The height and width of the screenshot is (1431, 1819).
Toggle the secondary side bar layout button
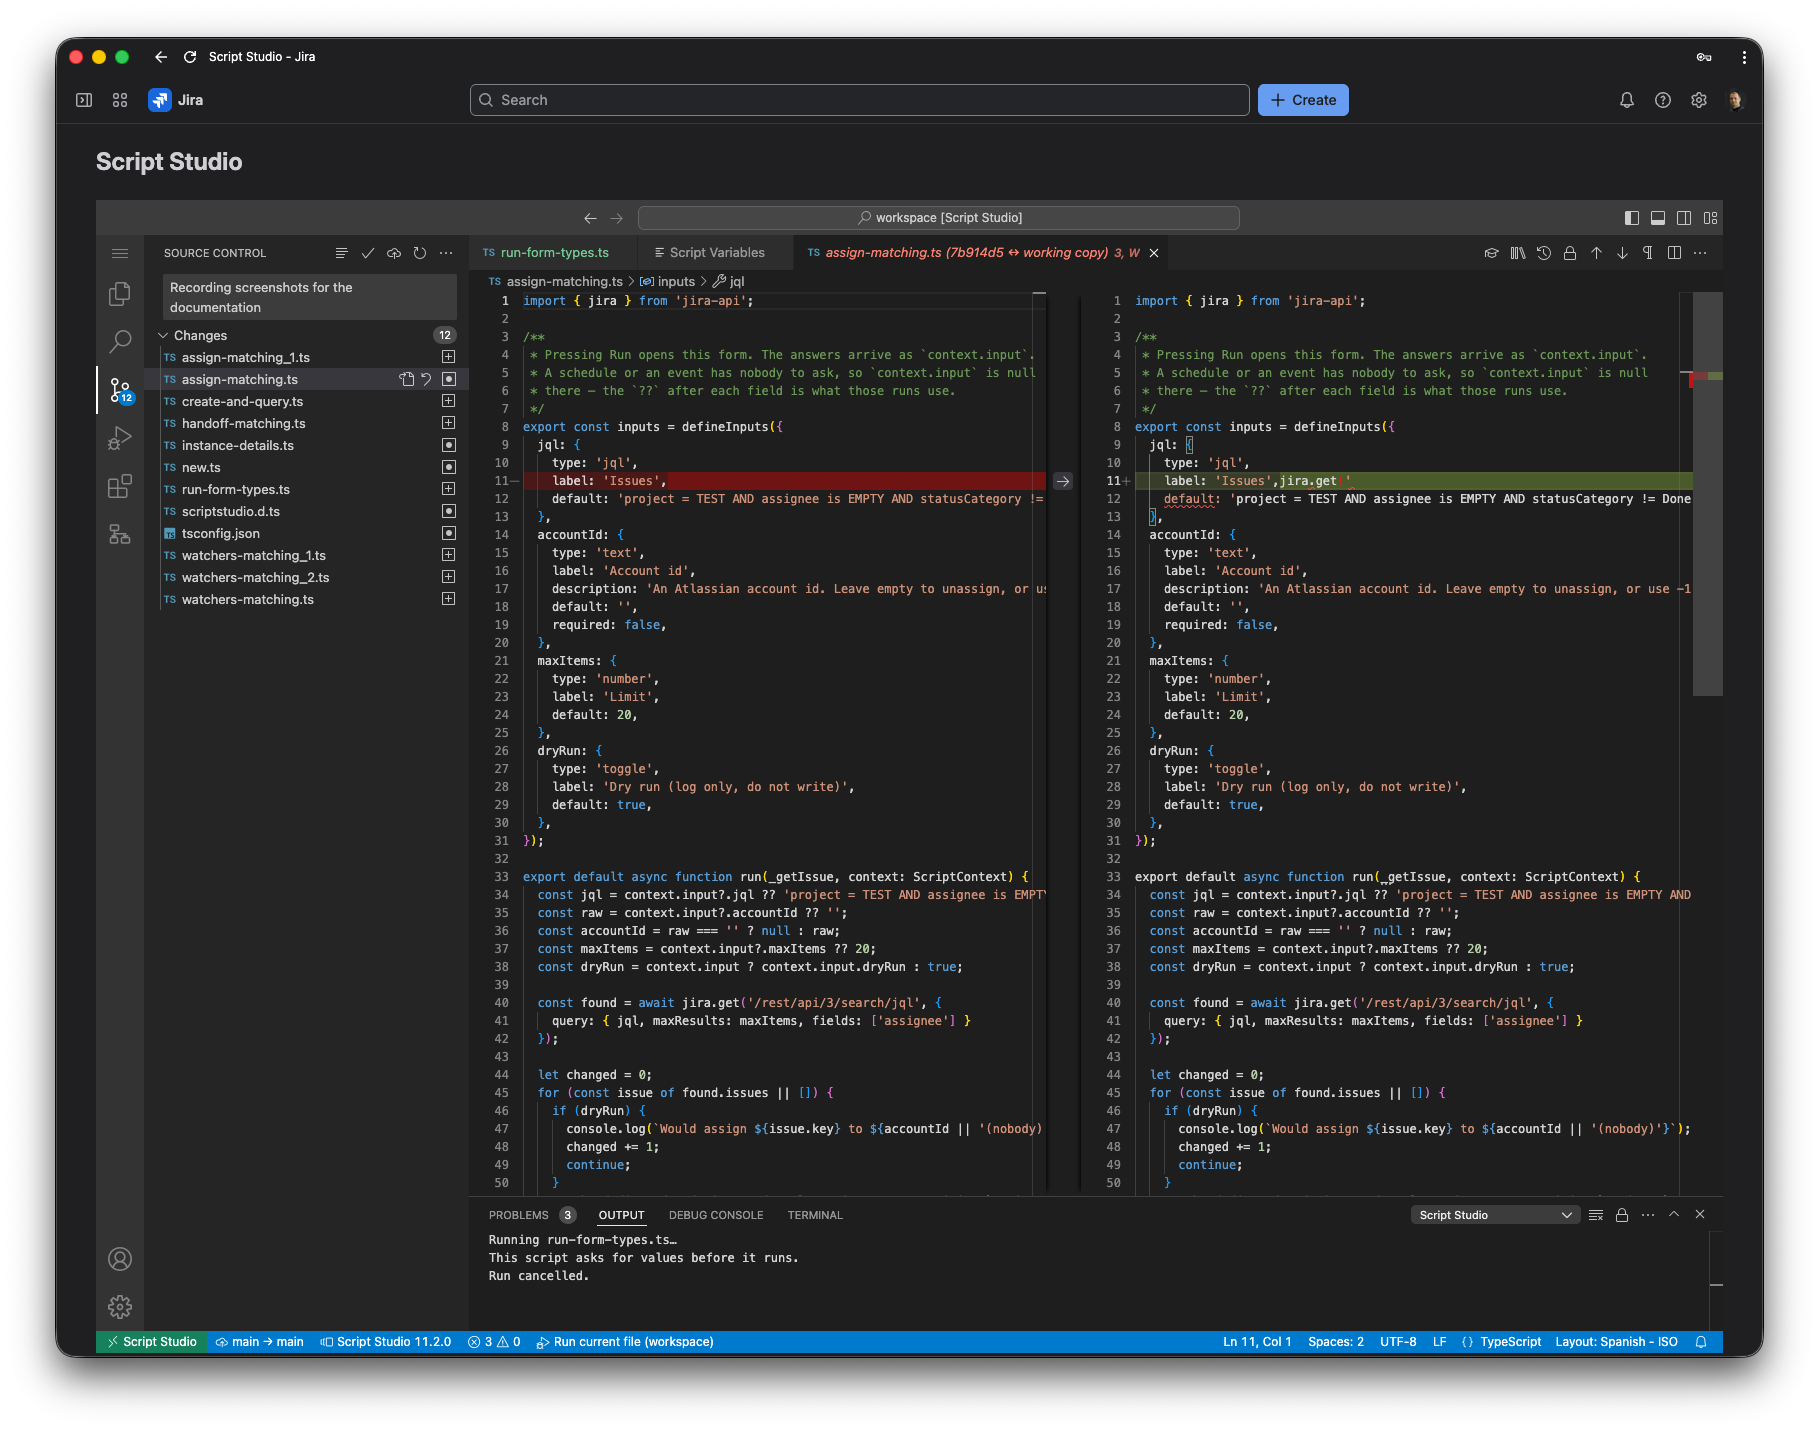point(1684,218)
